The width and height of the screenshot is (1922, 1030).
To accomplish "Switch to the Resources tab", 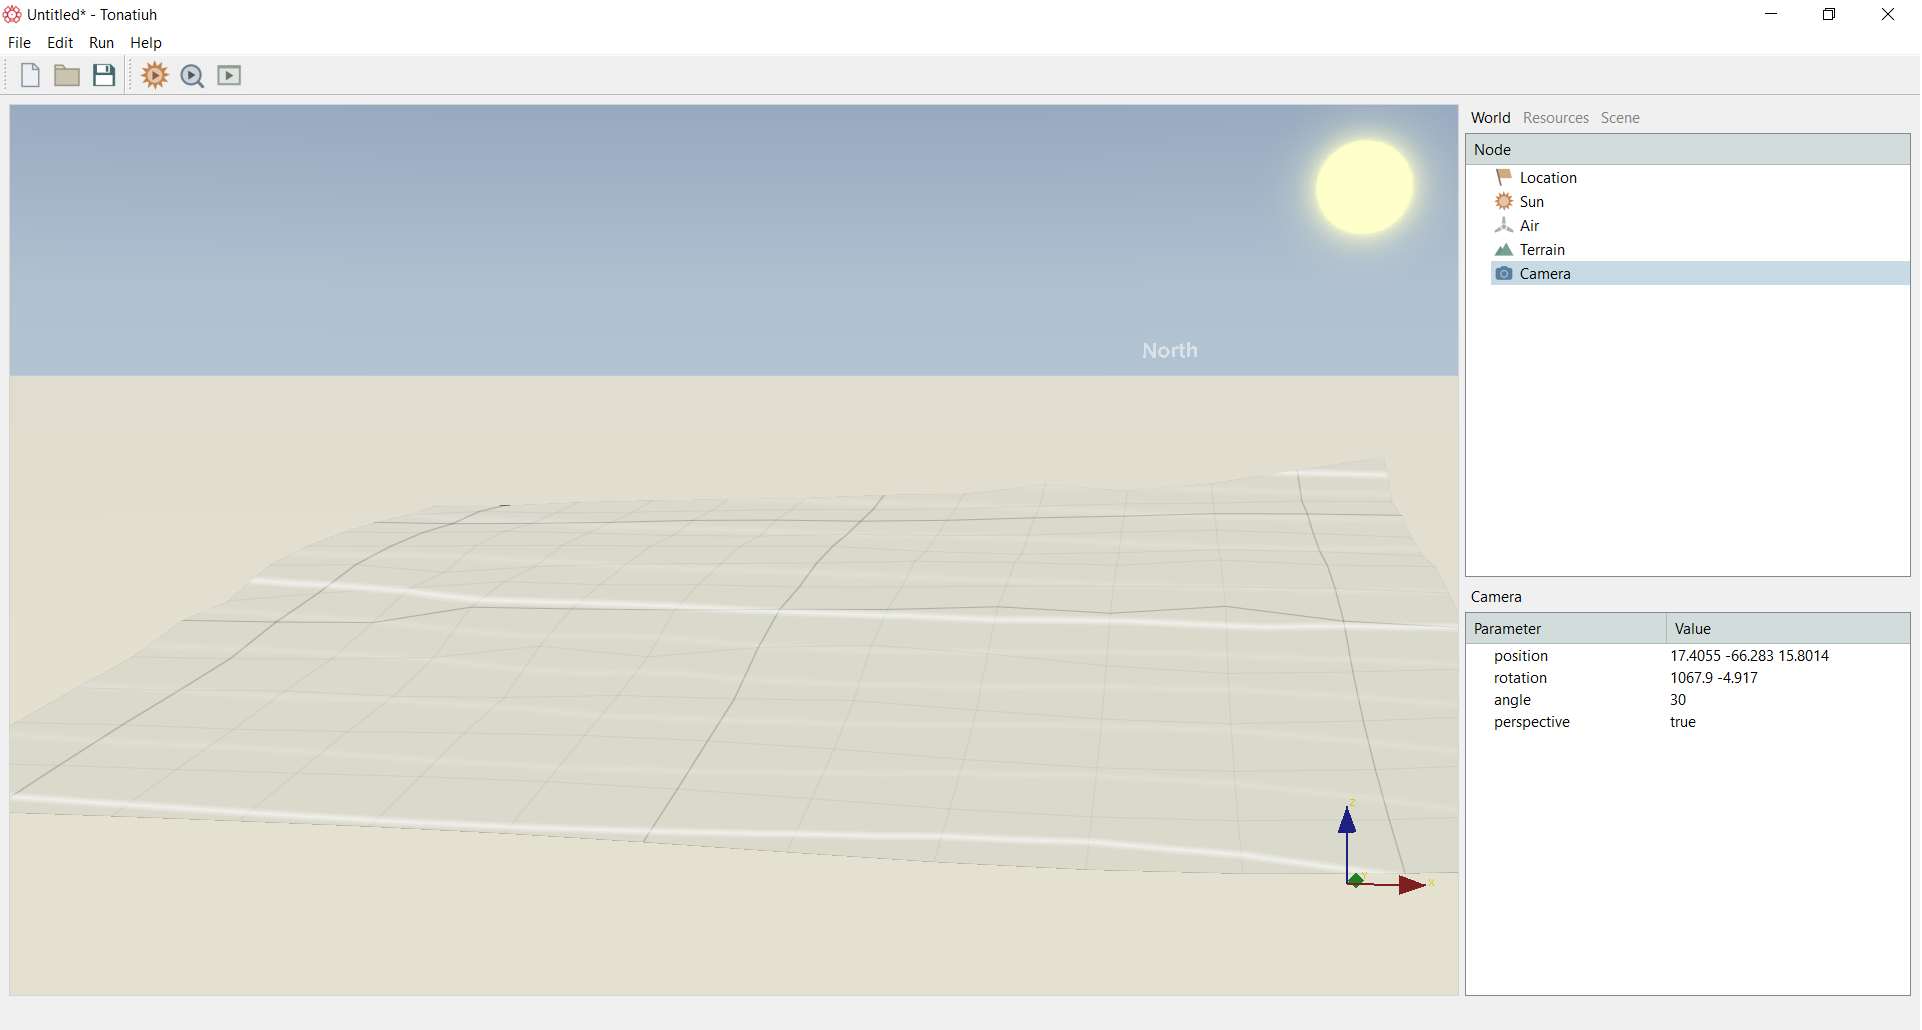I will point(1555,118).
